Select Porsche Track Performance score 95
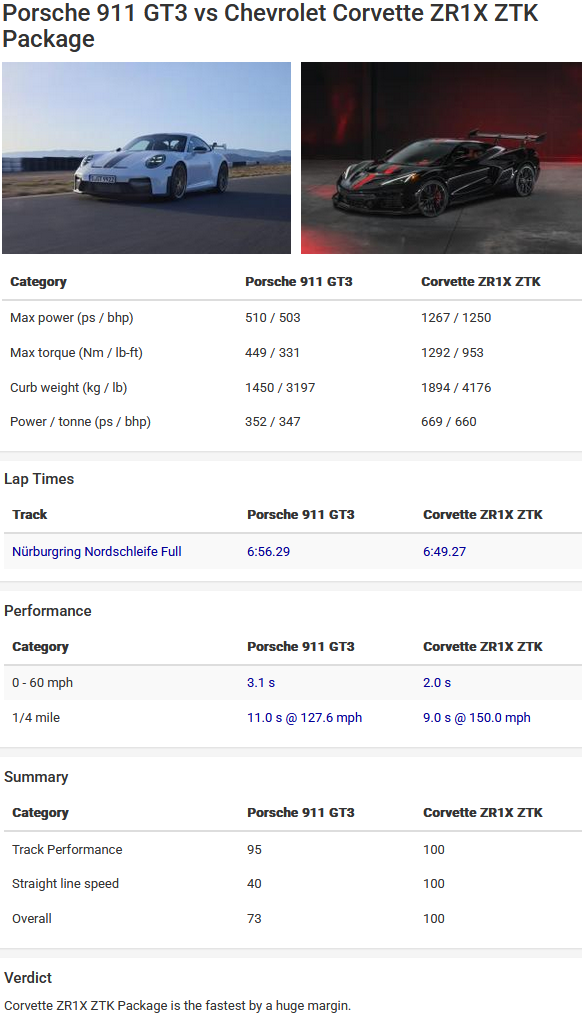582x1026 pixels. pyautogui.click(x=254, y=849)
